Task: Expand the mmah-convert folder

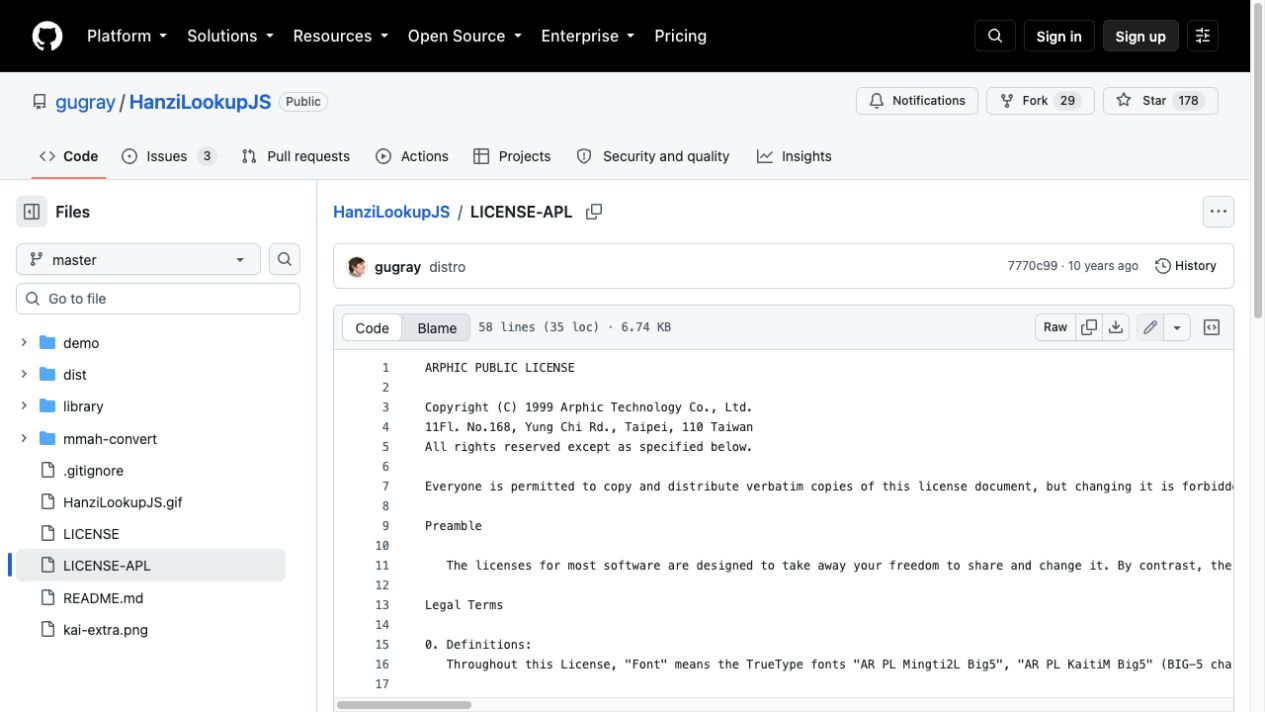Action: tap(24, 439)
